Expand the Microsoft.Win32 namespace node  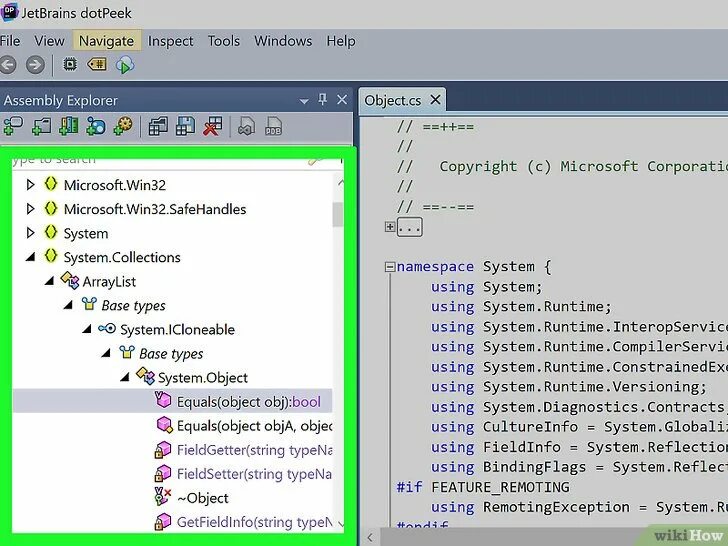click(30, 185)
